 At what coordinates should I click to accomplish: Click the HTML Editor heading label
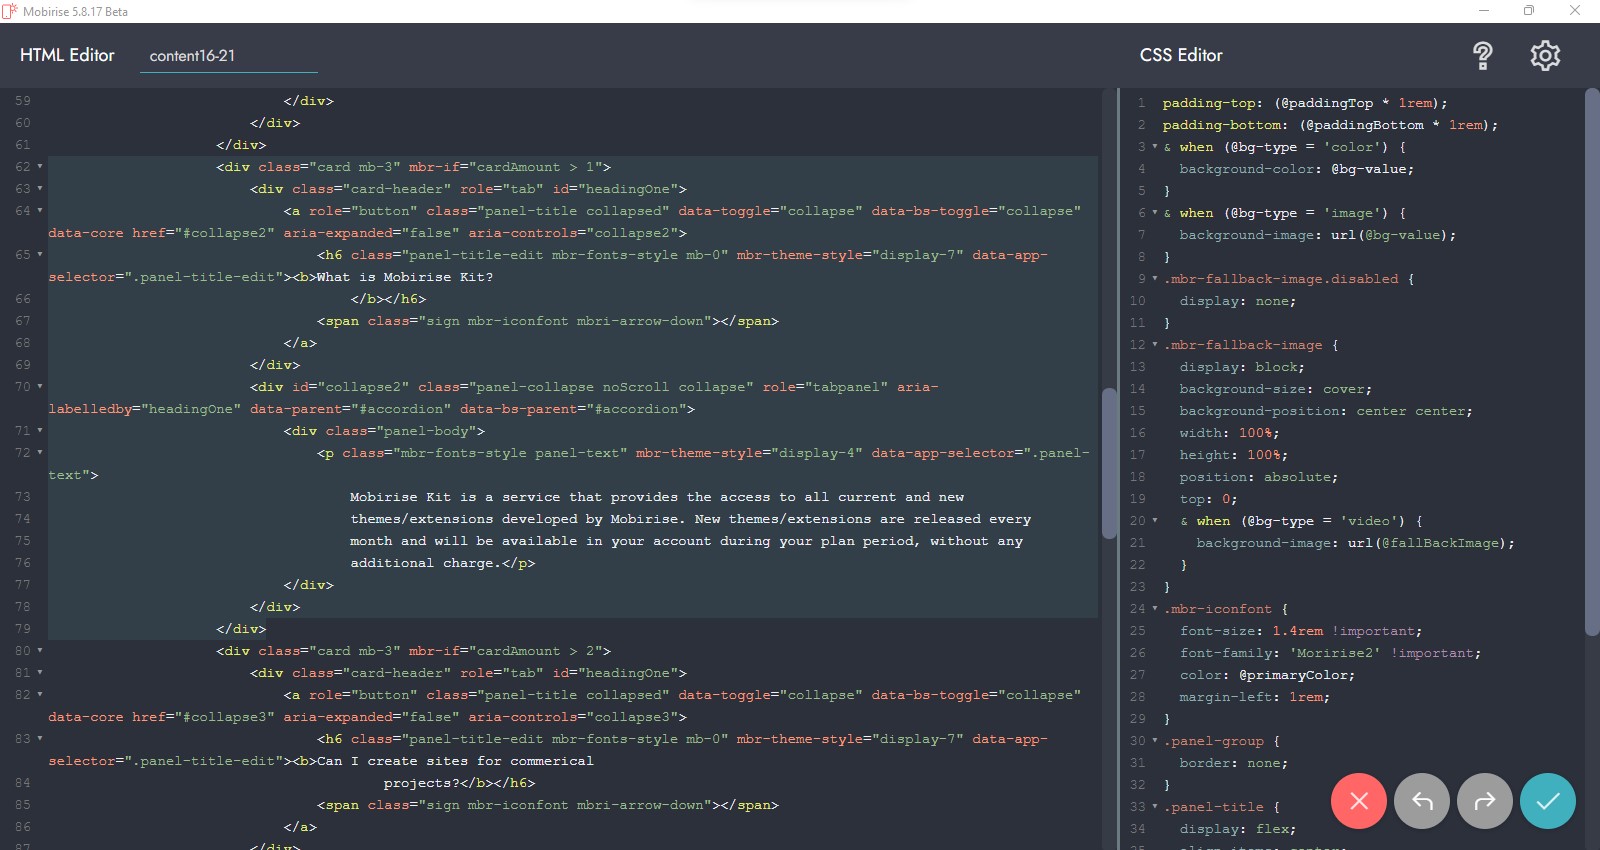click(x=67, y=55)
